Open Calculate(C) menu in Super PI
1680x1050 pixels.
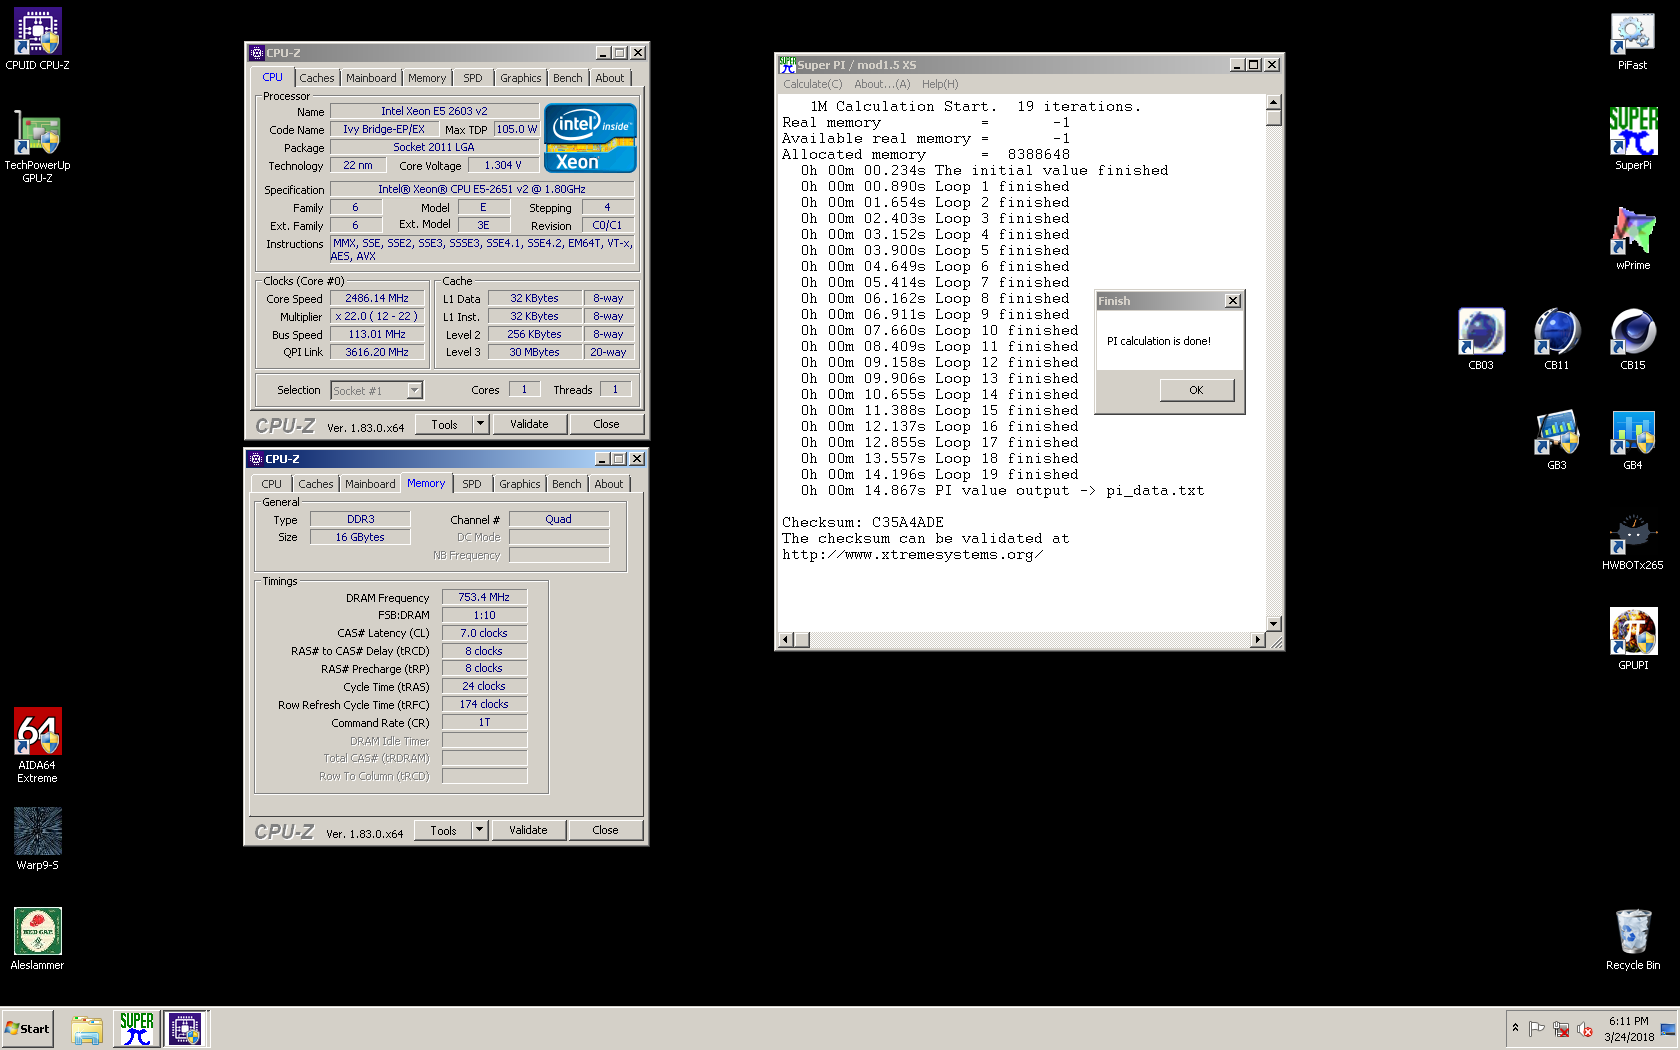813,84
